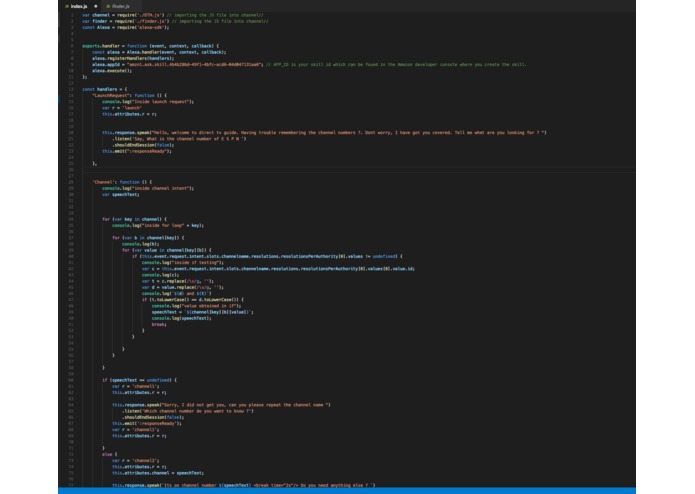Click the 'for (var value in channel[key][b])' line
695x494 pixels.
167,250
